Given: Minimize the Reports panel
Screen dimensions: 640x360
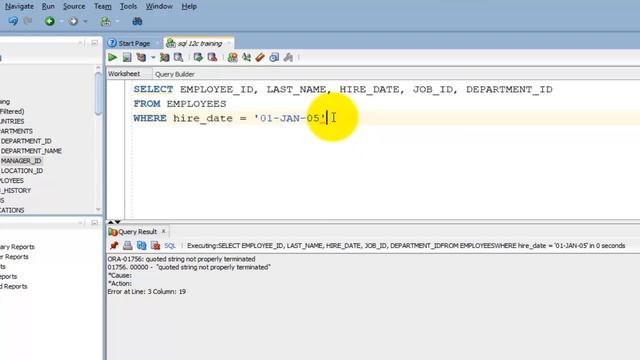Looking at the screenshot, I should click(81, 223).
